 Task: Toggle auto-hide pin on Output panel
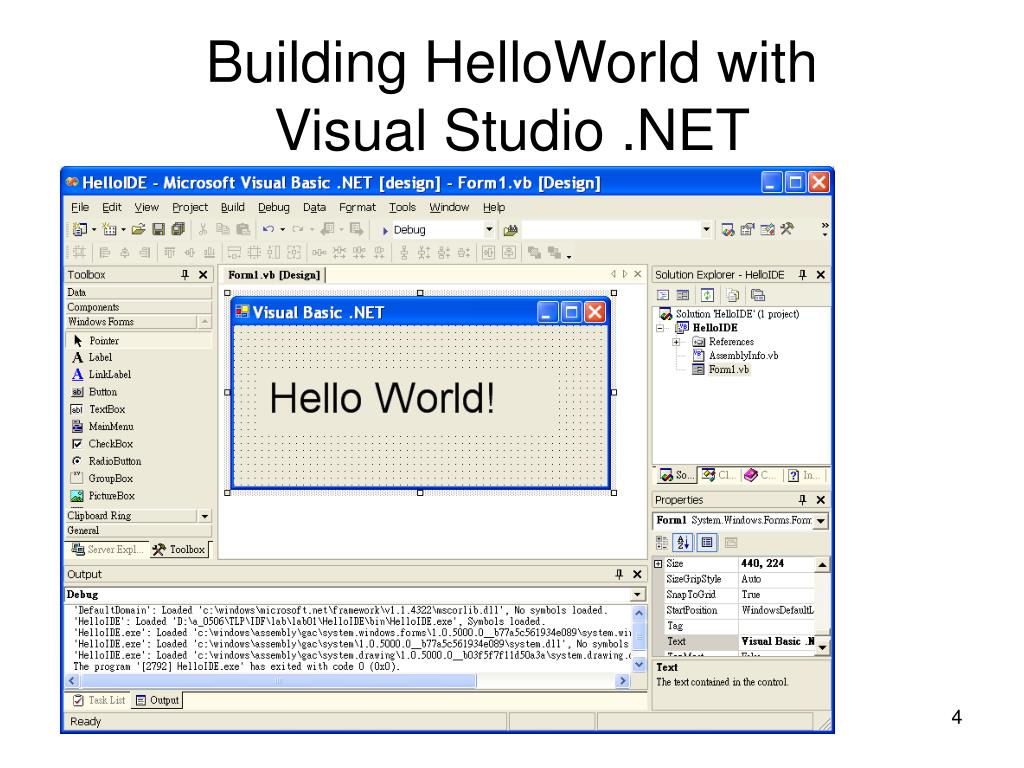[x=619, y=574]
